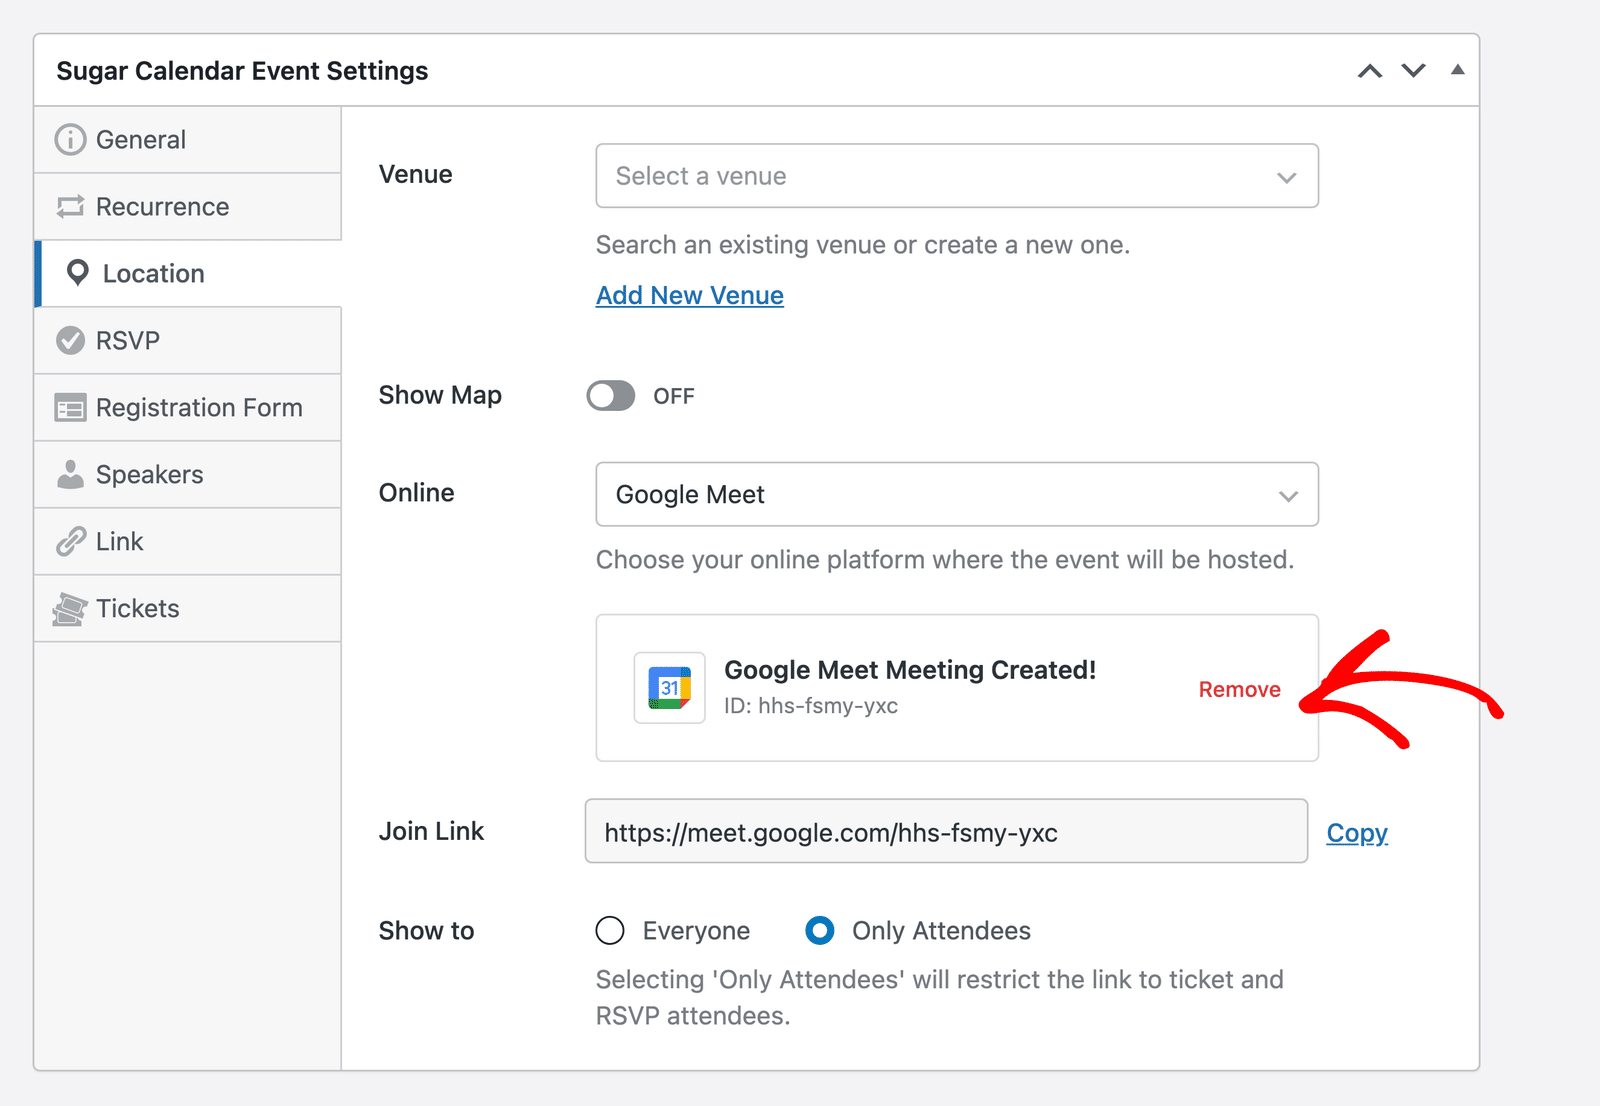Select the Only Attendees radio option

(820, 931)
